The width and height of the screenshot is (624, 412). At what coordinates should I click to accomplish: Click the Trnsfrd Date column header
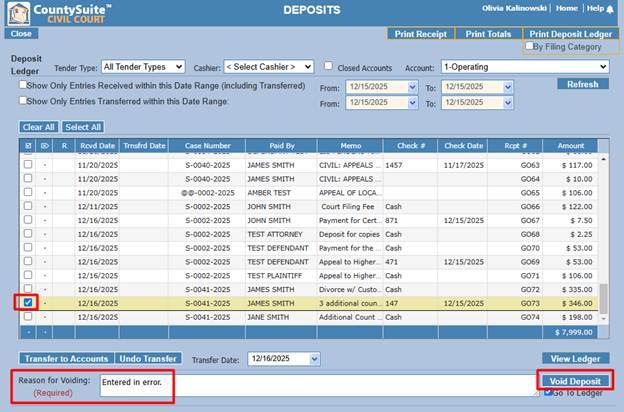[x=144, y=146]
